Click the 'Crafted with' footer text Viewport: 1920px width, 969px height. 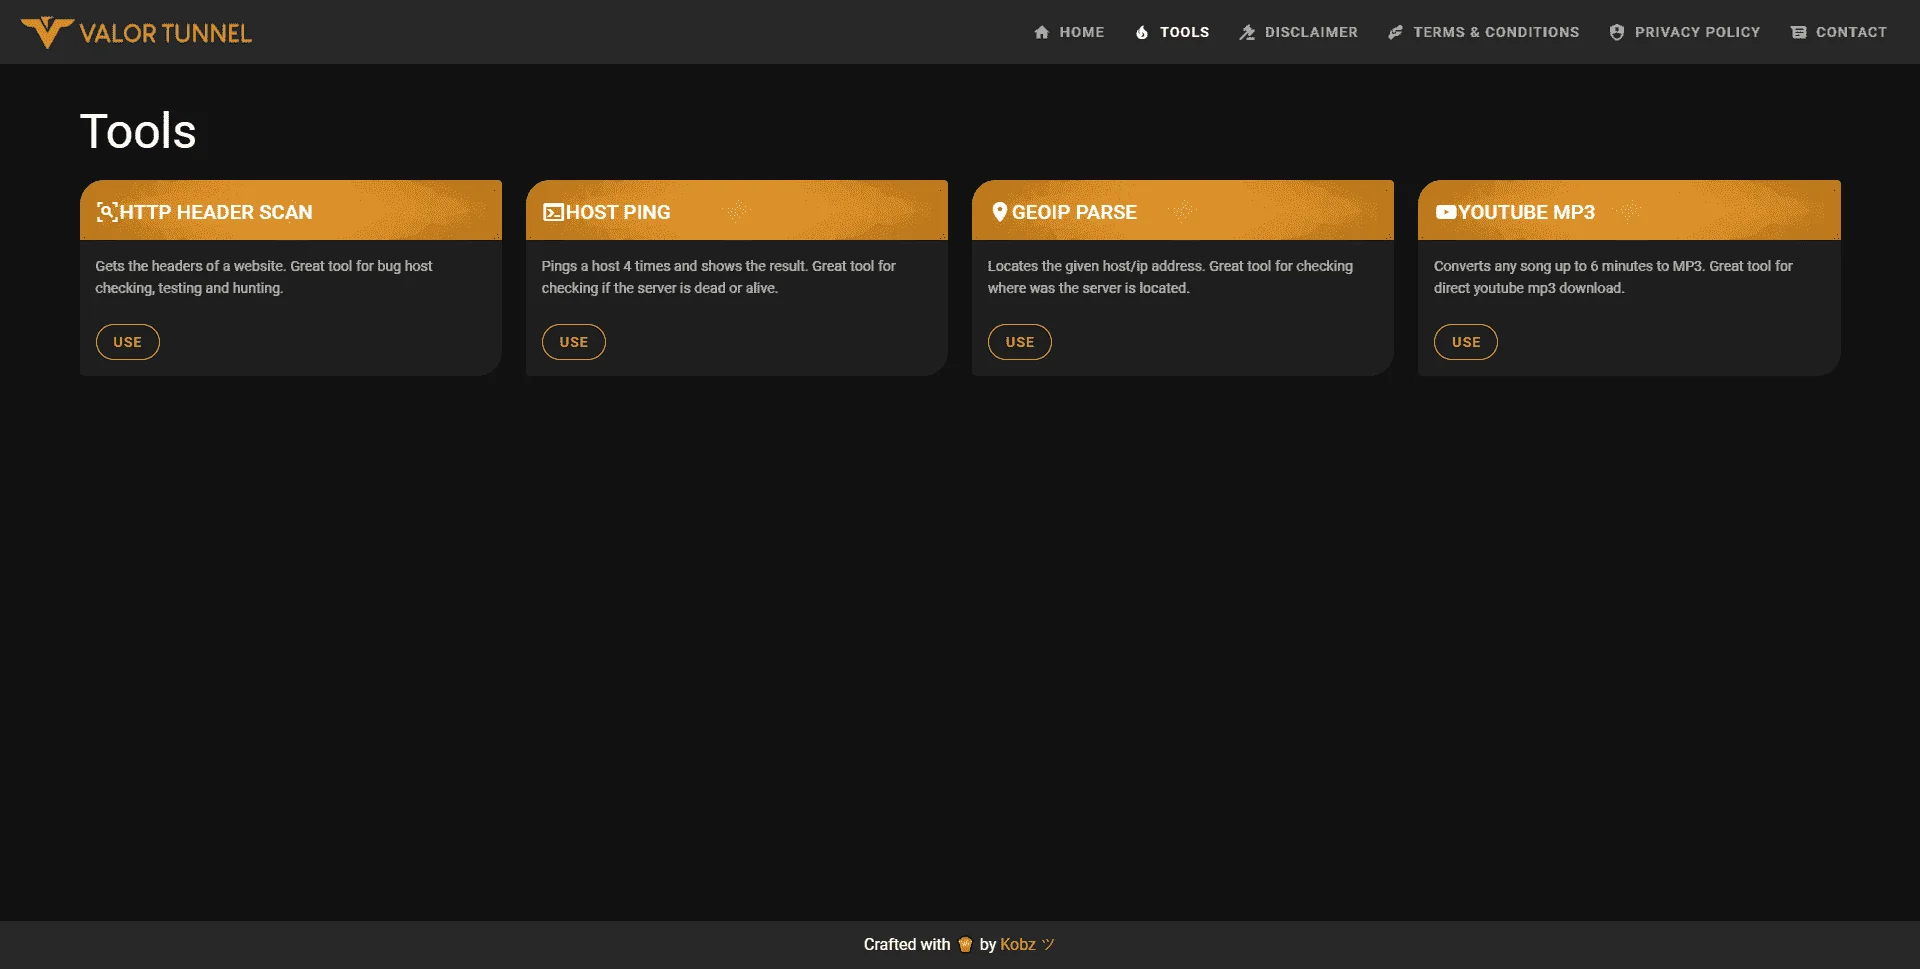pos(907,944)
